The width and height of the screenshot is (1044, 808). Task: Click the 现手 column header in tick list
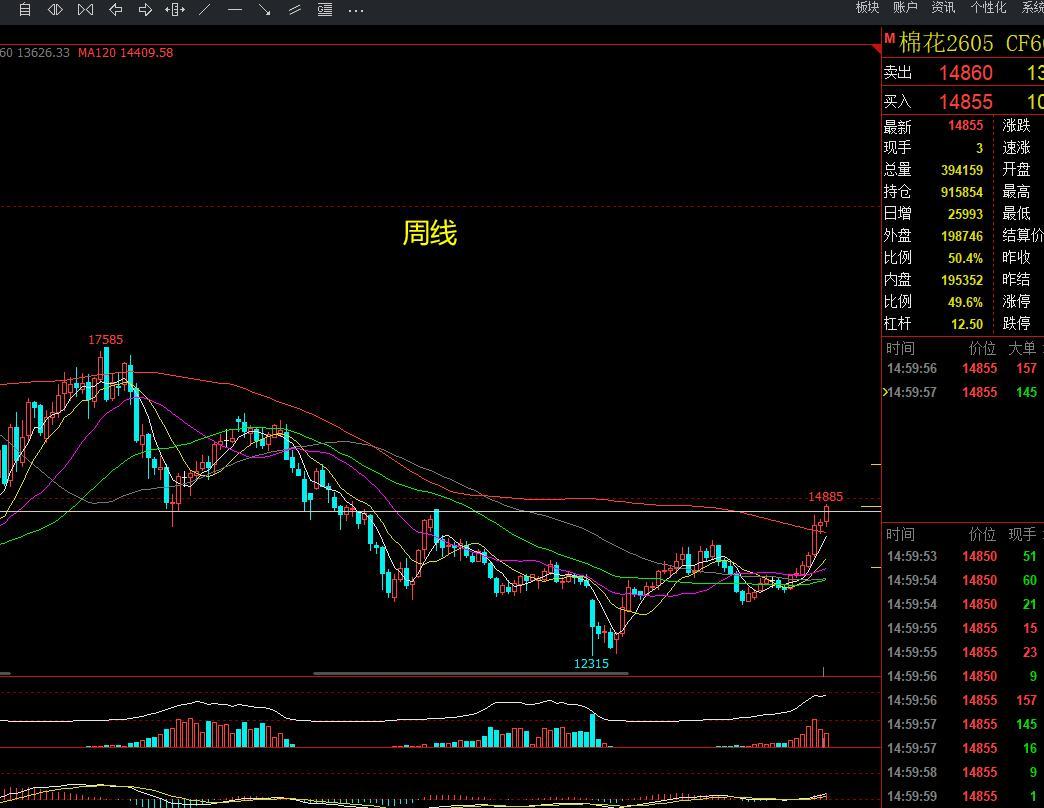pyautogui.click(x=1021, y=534)
